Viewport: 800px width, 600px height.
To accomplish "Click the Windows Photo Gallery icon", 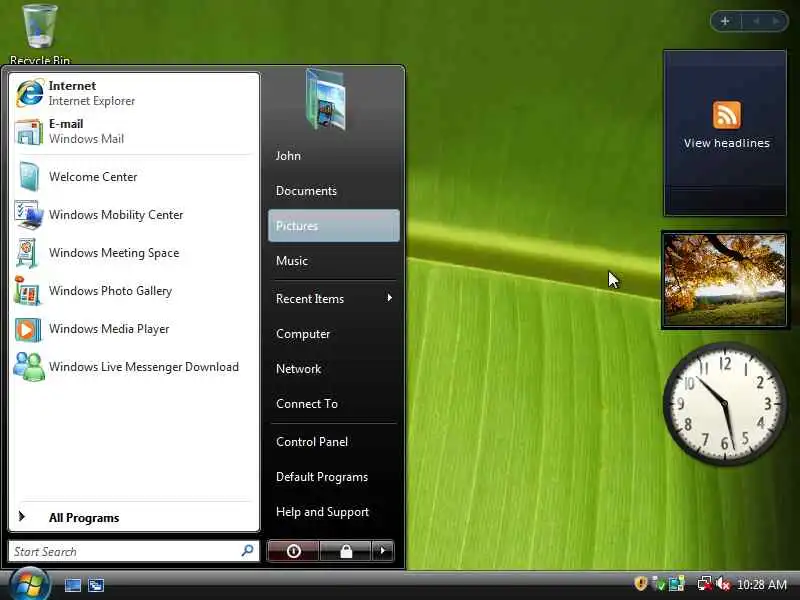I will tap(28, 291).
